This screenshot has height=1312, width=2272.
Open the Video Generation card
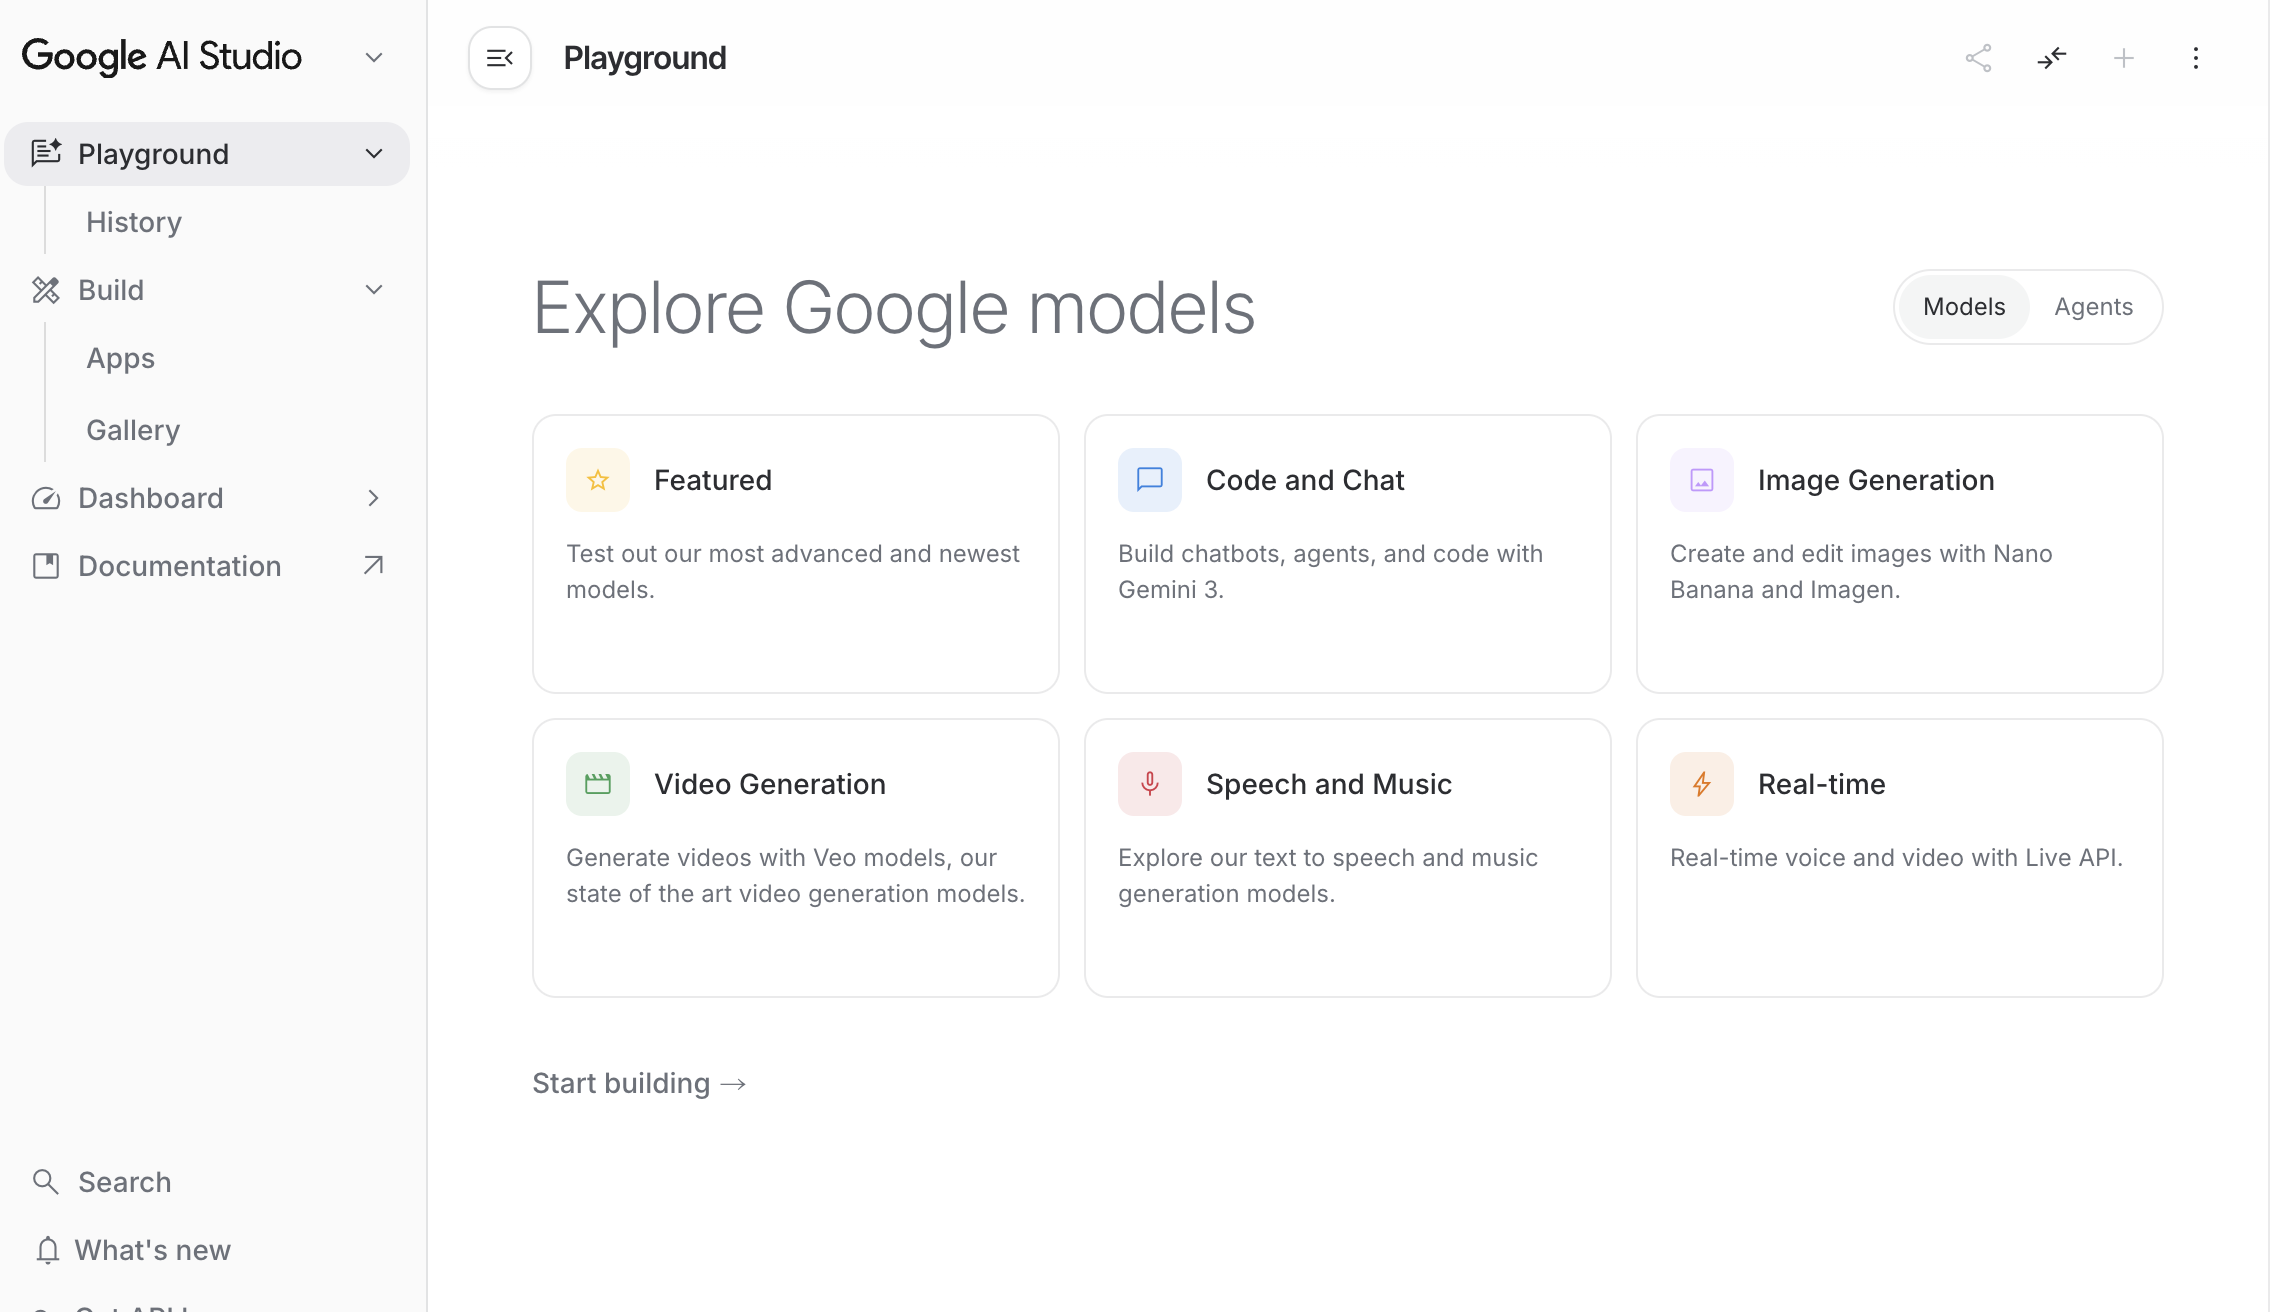tap(796, 858)
